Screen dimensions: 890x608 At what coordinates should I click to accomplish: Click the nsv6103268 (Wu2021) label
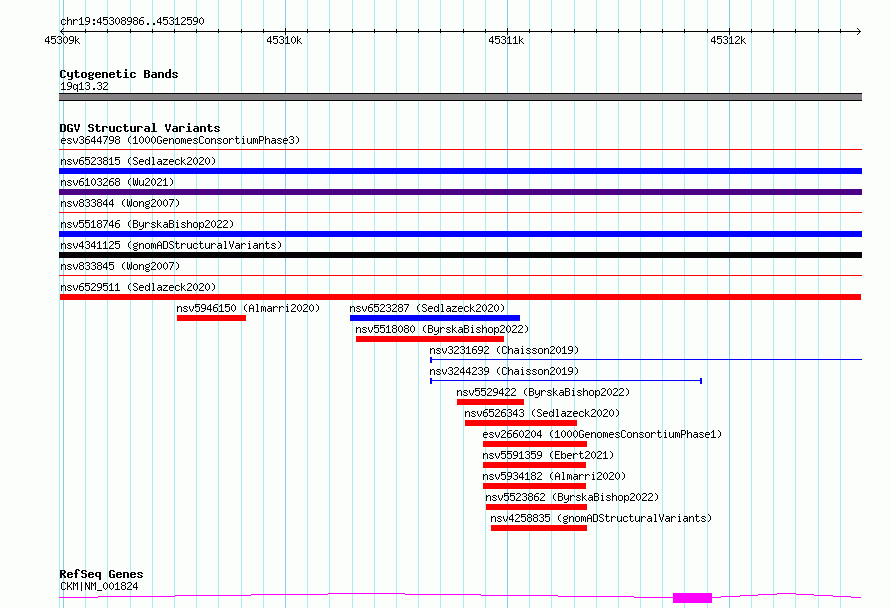pyautogui.click(x=117, y=182)
